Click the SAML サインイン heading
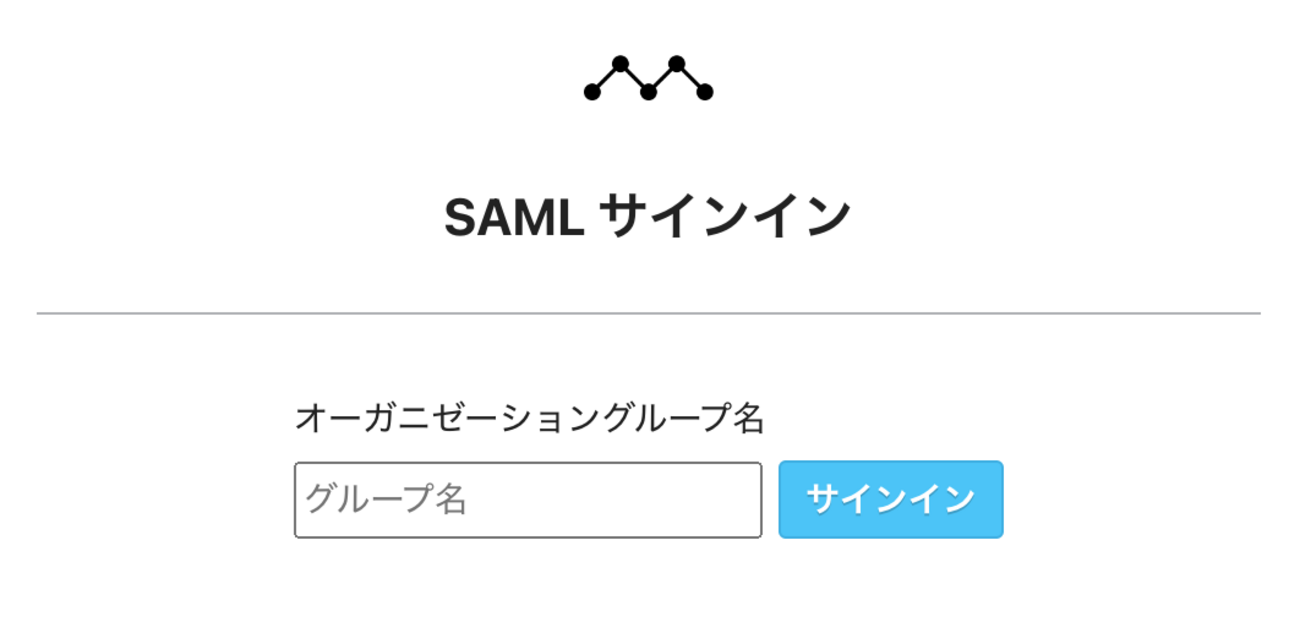1300x644 pixels. point(647,217)
